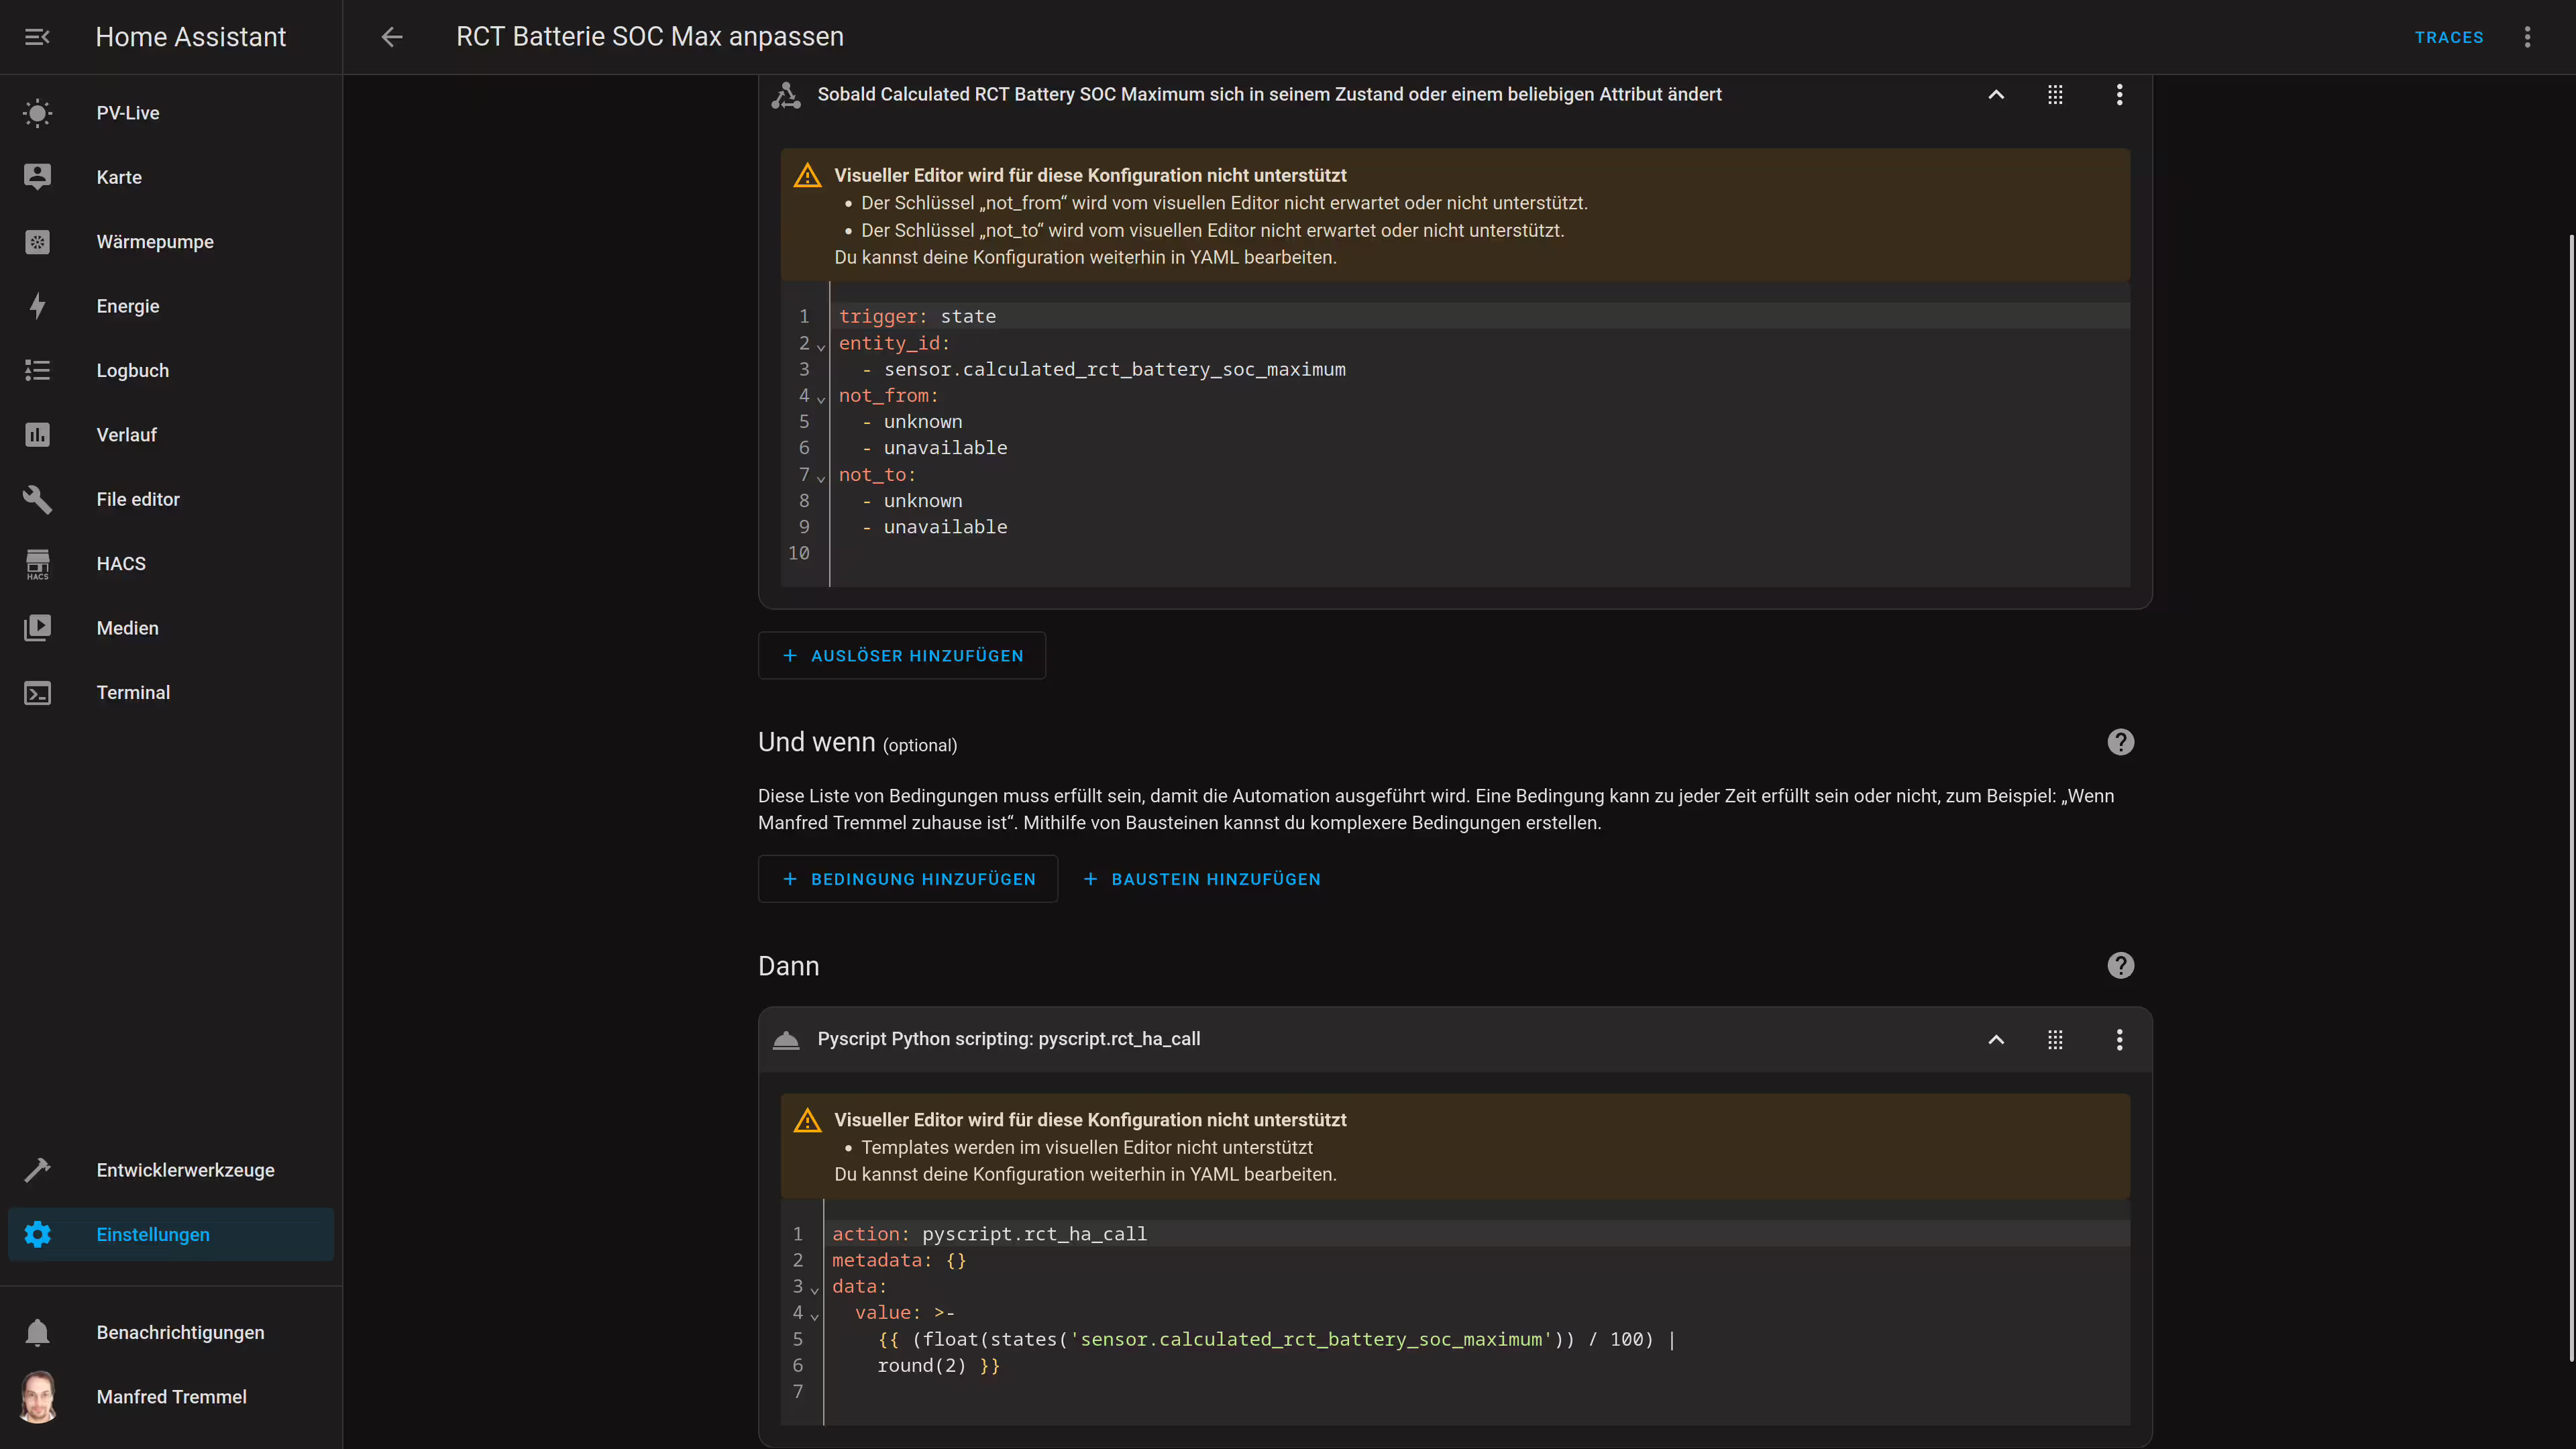2576x1449 pixels.
Task: Open the Karte map panel
Action: tap(171, 177)
